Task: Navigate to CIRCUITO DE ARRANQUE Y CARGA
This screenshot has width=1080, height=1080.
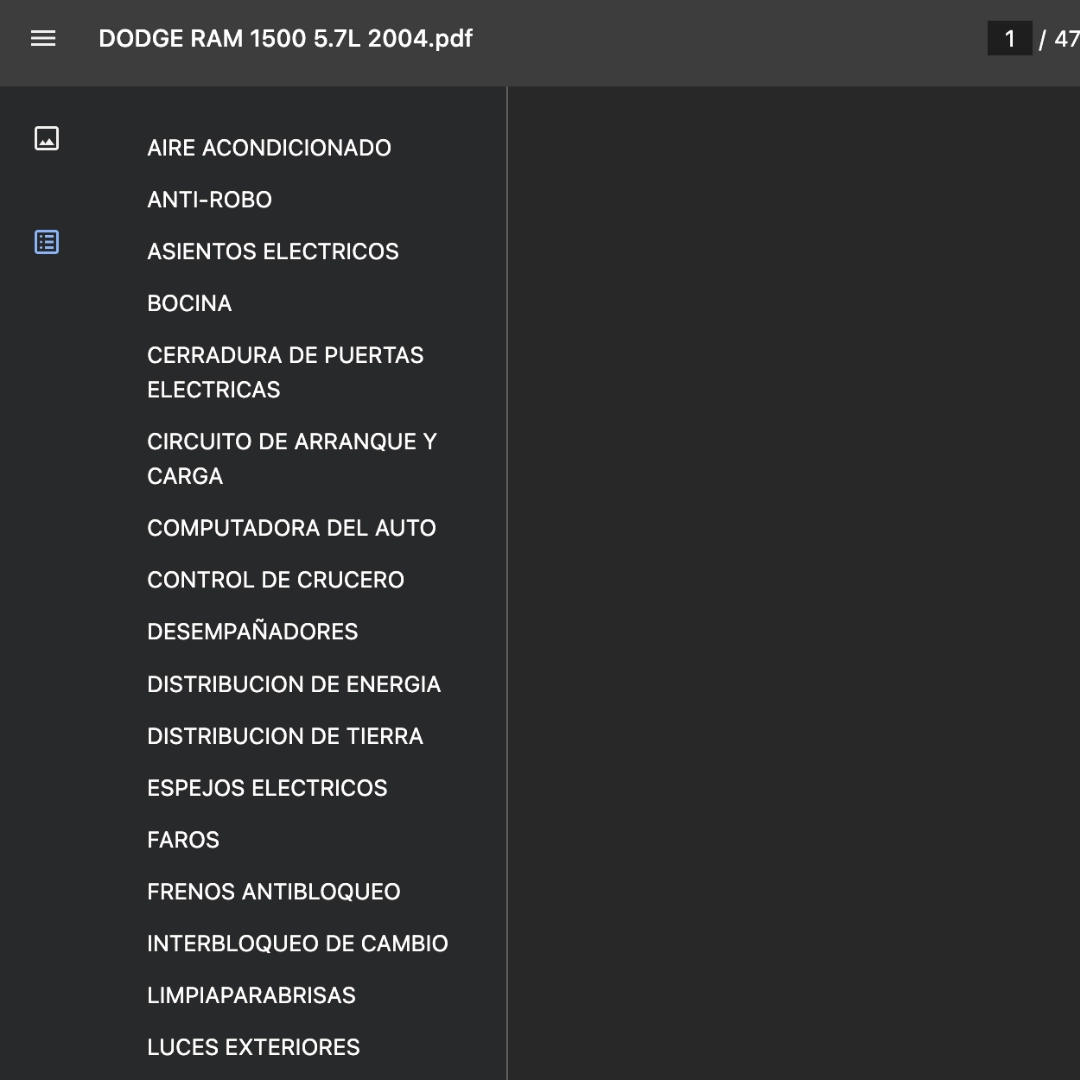Action: point(292,459)
